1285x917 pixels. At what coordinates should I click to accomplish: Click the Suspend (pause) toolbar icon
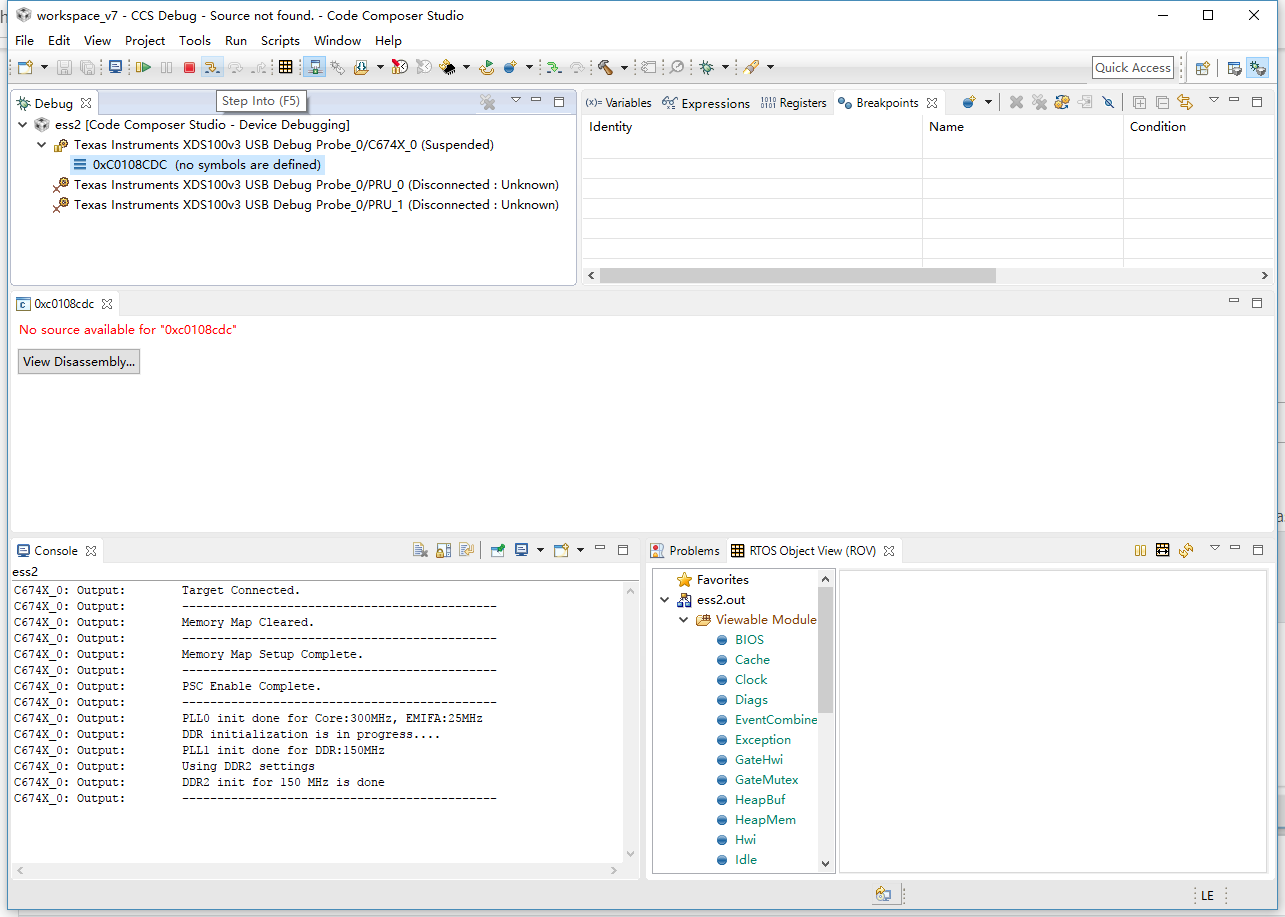pyautogui.click(x=166, y=67)
